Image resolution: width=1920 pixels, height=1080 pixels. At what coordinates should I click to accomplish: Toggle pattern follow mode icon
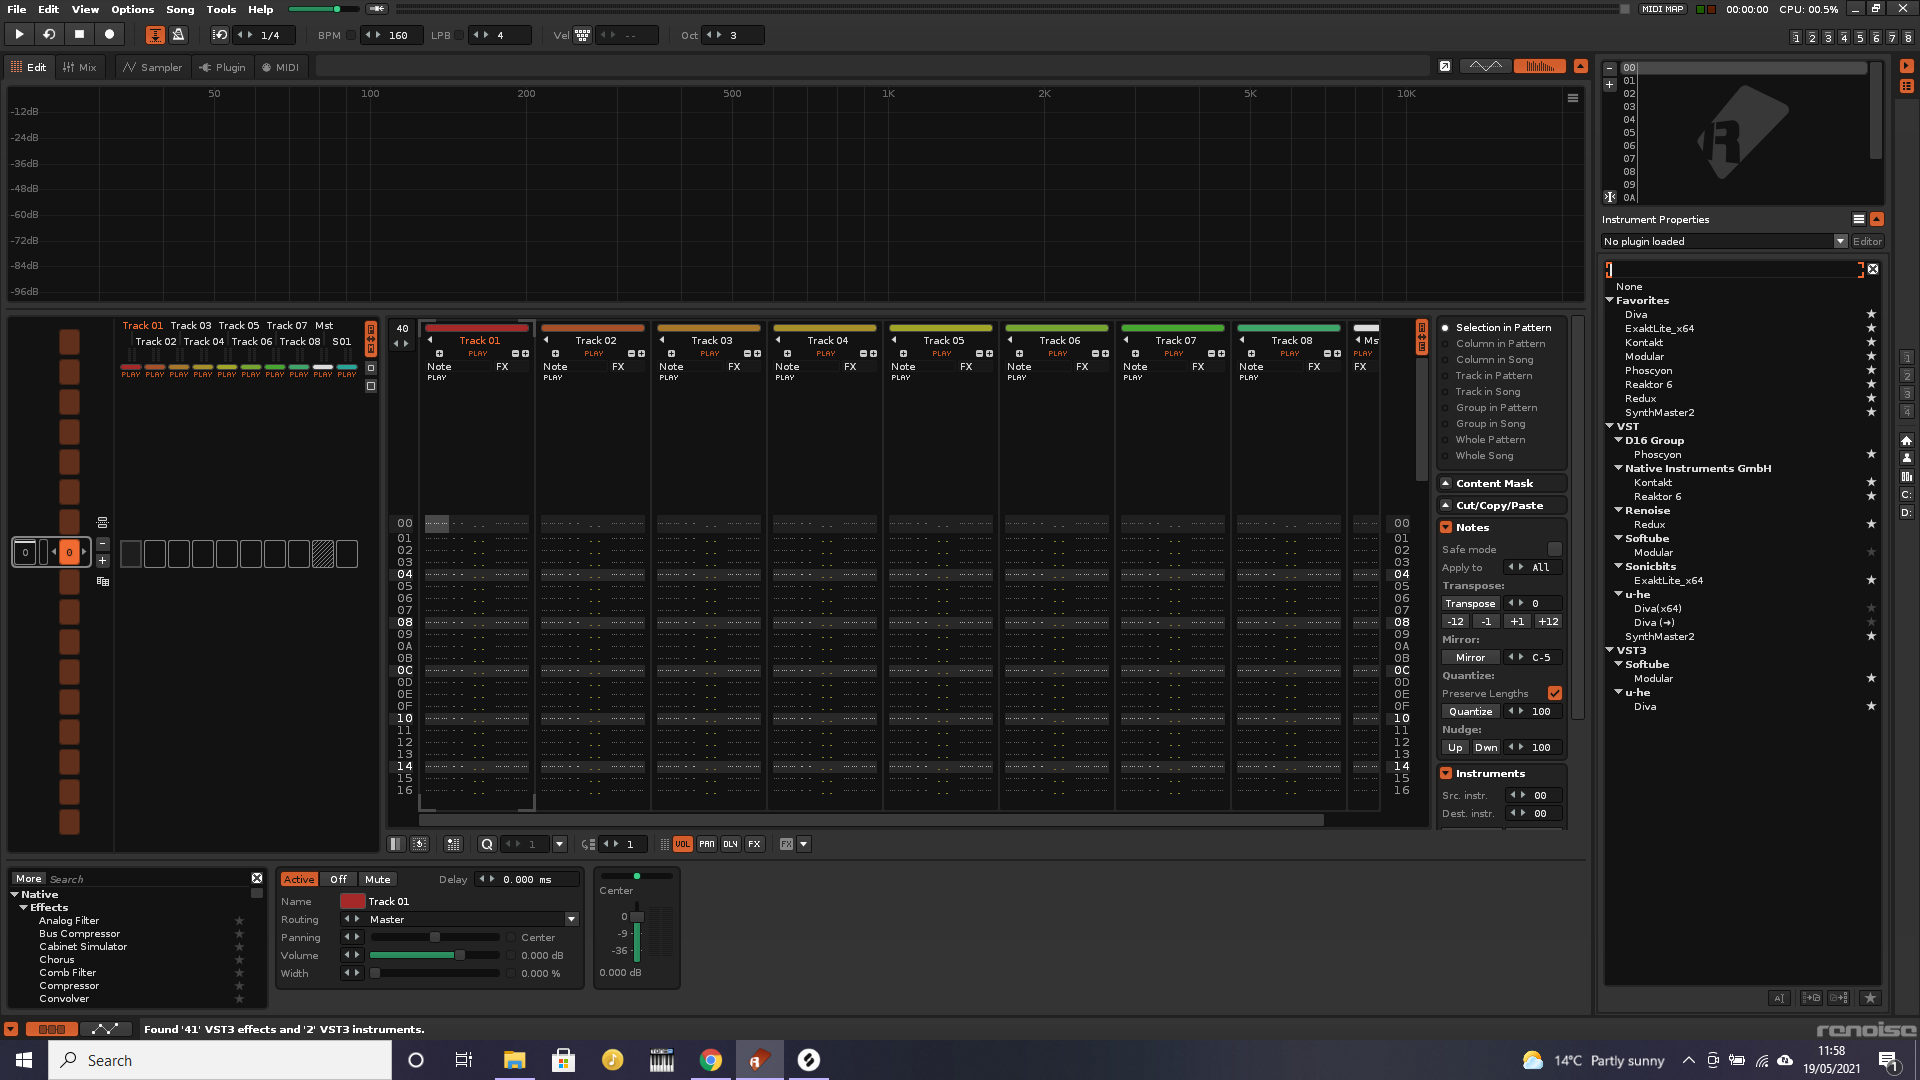(x=155, y=35)
